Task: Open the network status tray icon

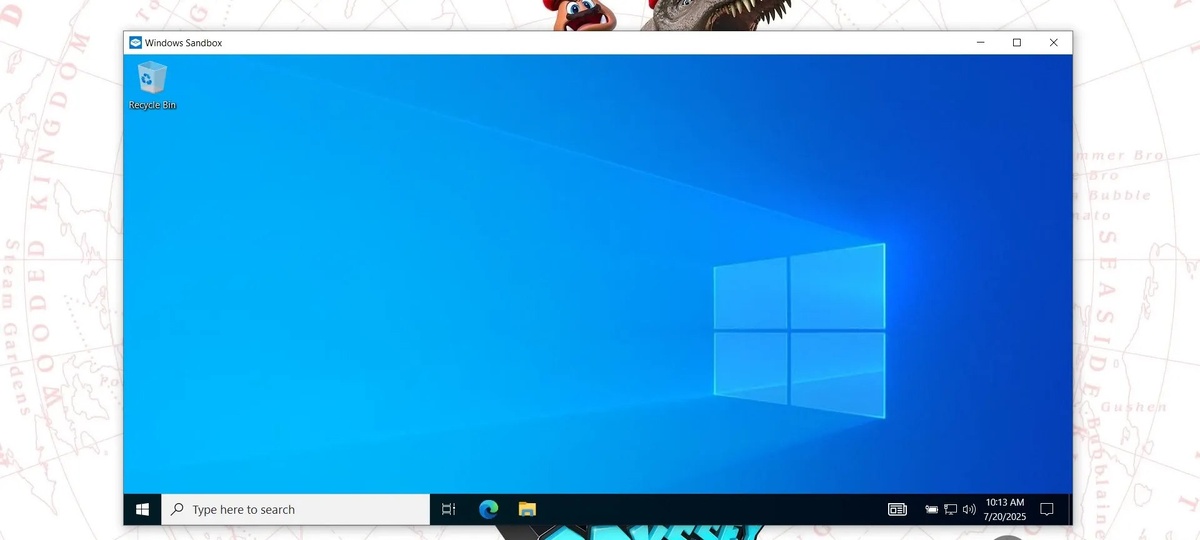Action: [x=950, y=510]
